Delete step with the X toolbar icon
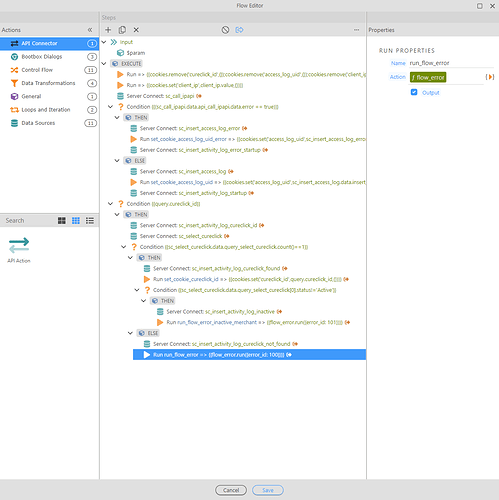Screen dimensions: 499x500 click(136, 30)
